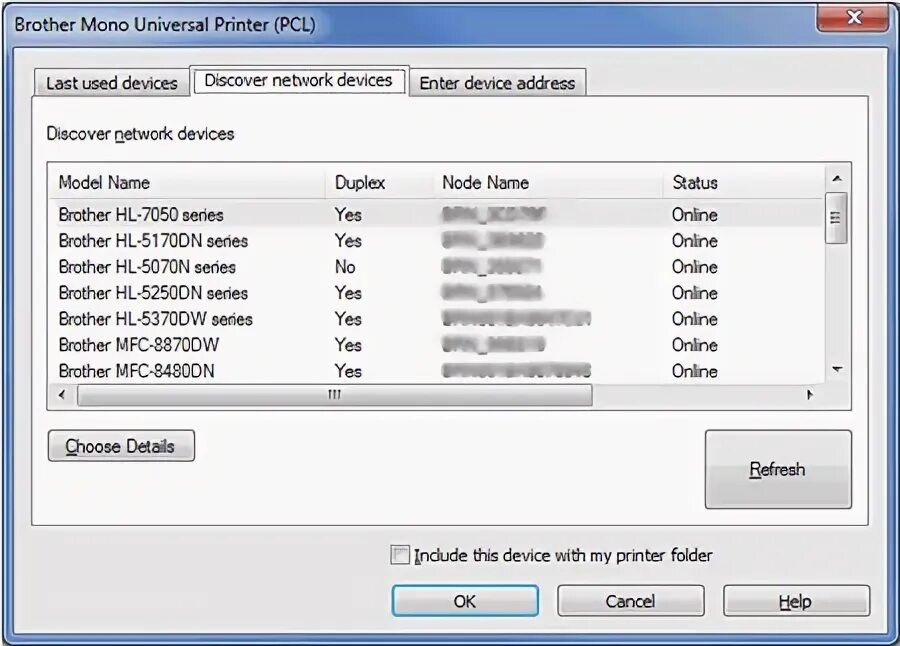900x646 pixels.
Task: Confirm the dialog with OK
Action: tap(465, 601)
